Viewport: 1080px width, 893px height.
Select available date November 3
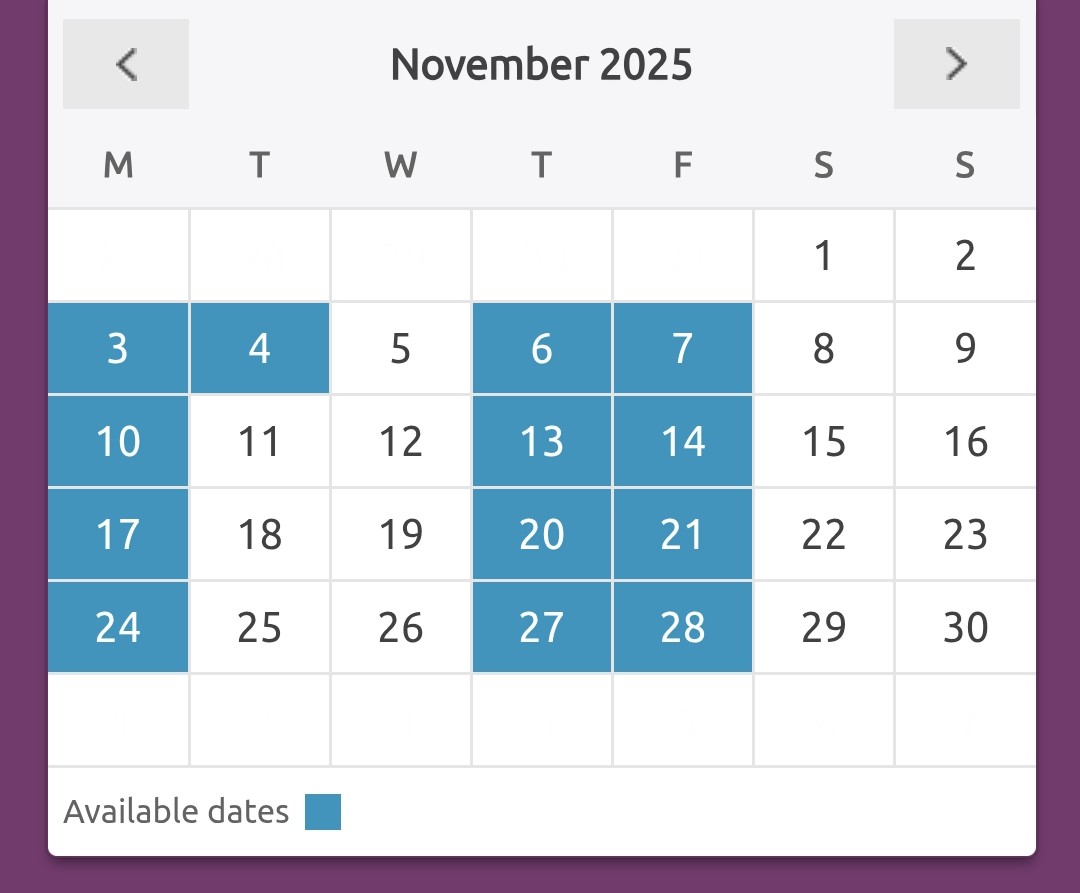click(118, 348)
